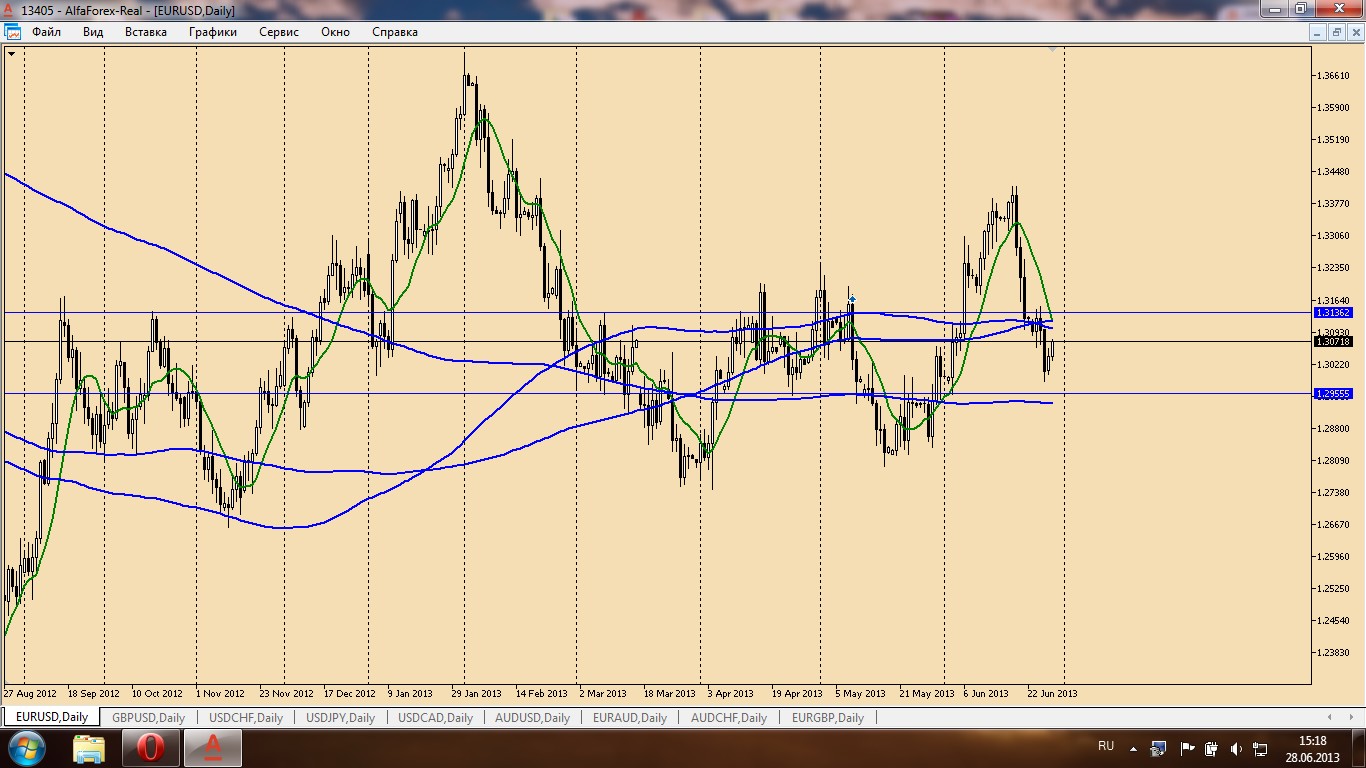Click the chart window icon beside Файл
The height and width of the screenshot is (768, 1366).
(13, 32)
